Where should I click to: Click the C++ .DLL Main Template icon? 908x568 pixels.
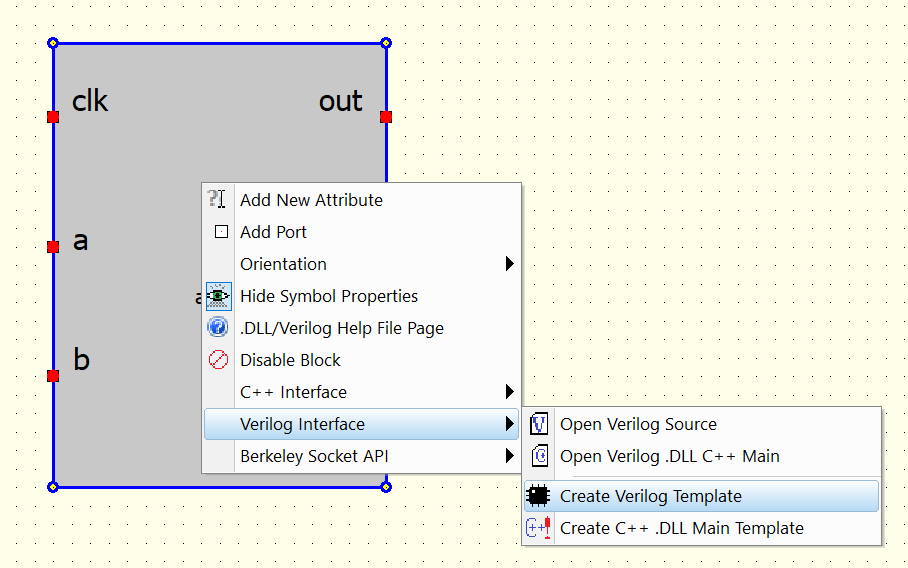pyautogui.click(x=539, y=528)
